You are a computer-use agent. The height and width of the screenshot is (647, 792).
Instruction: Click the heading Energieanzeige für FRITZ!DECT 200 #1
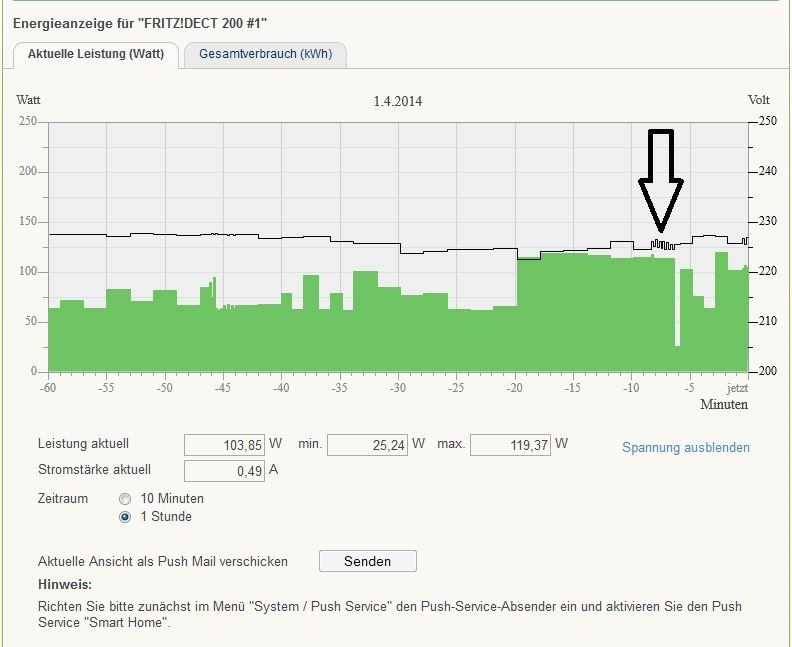click(140, 23)
